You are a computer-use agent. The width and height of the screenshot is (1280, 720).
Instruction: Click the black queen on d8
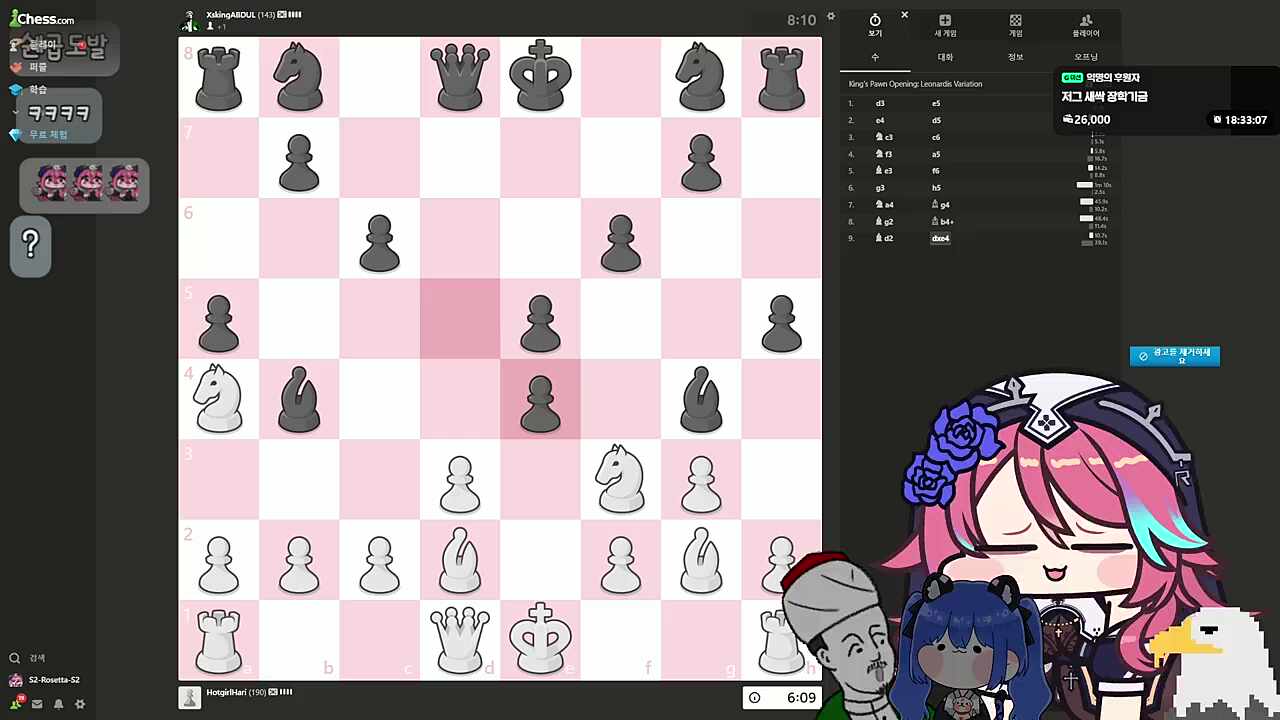point(460,77)
